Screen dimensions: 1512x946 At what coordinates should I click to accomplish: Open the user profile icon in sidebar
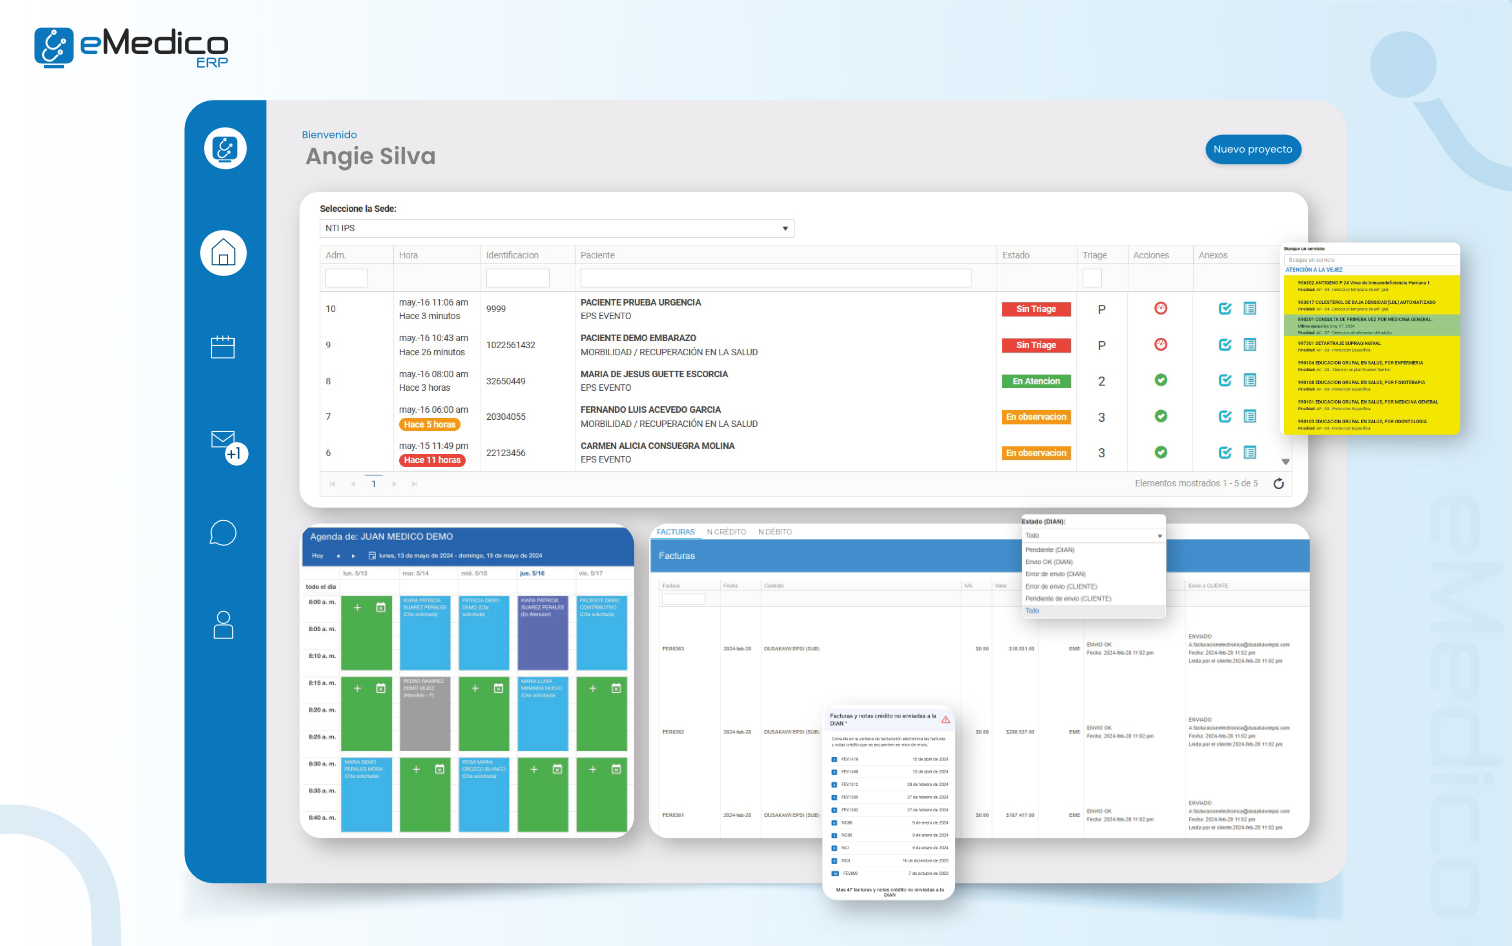tap(224, 625)
